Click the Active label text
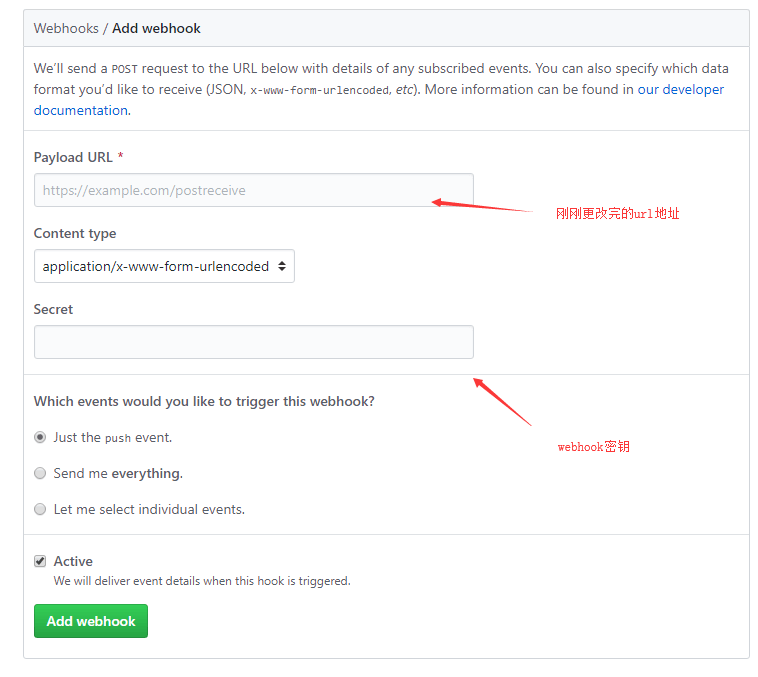This screenshot has width=758, height=677. click(73, 561)
